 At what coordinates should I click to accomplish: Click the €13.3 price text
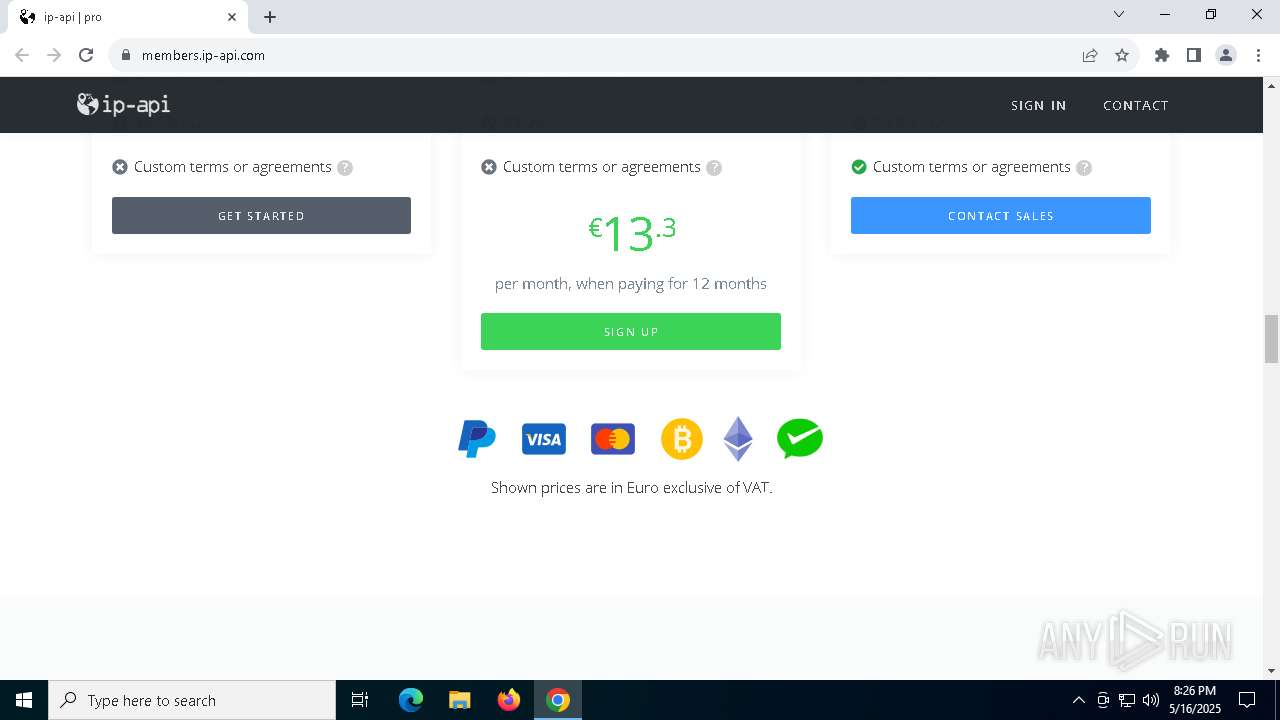pos(632,232)
